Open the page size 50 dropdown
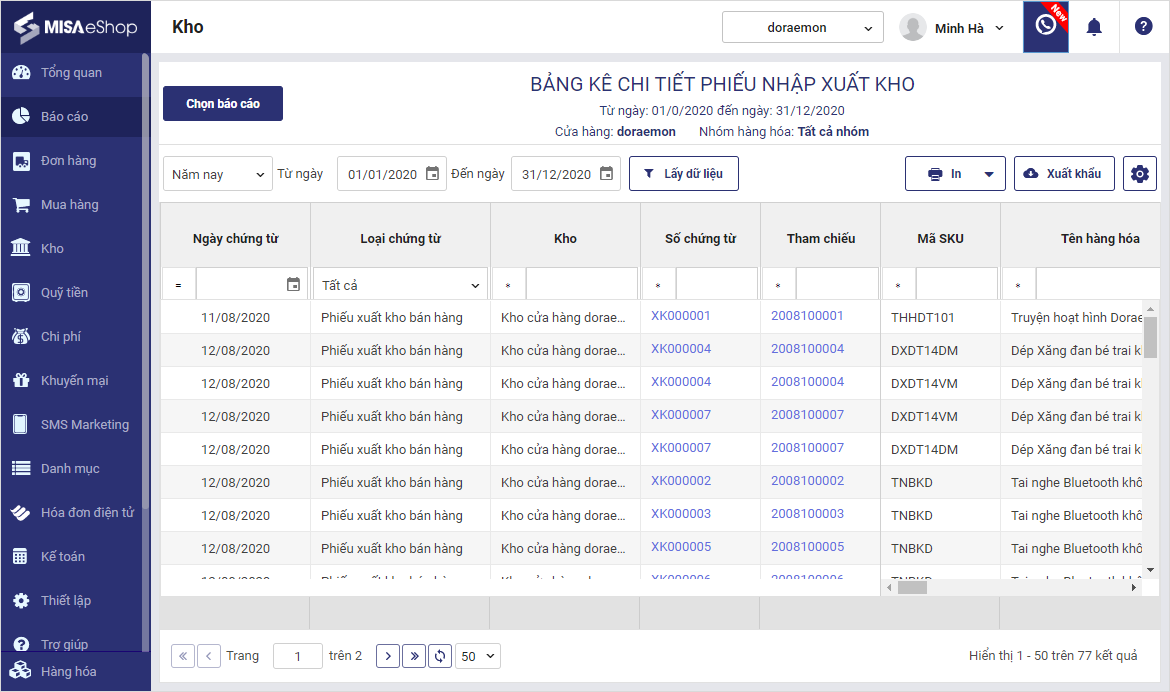The height and width of the screenshot is (692, 1170). 477,656
